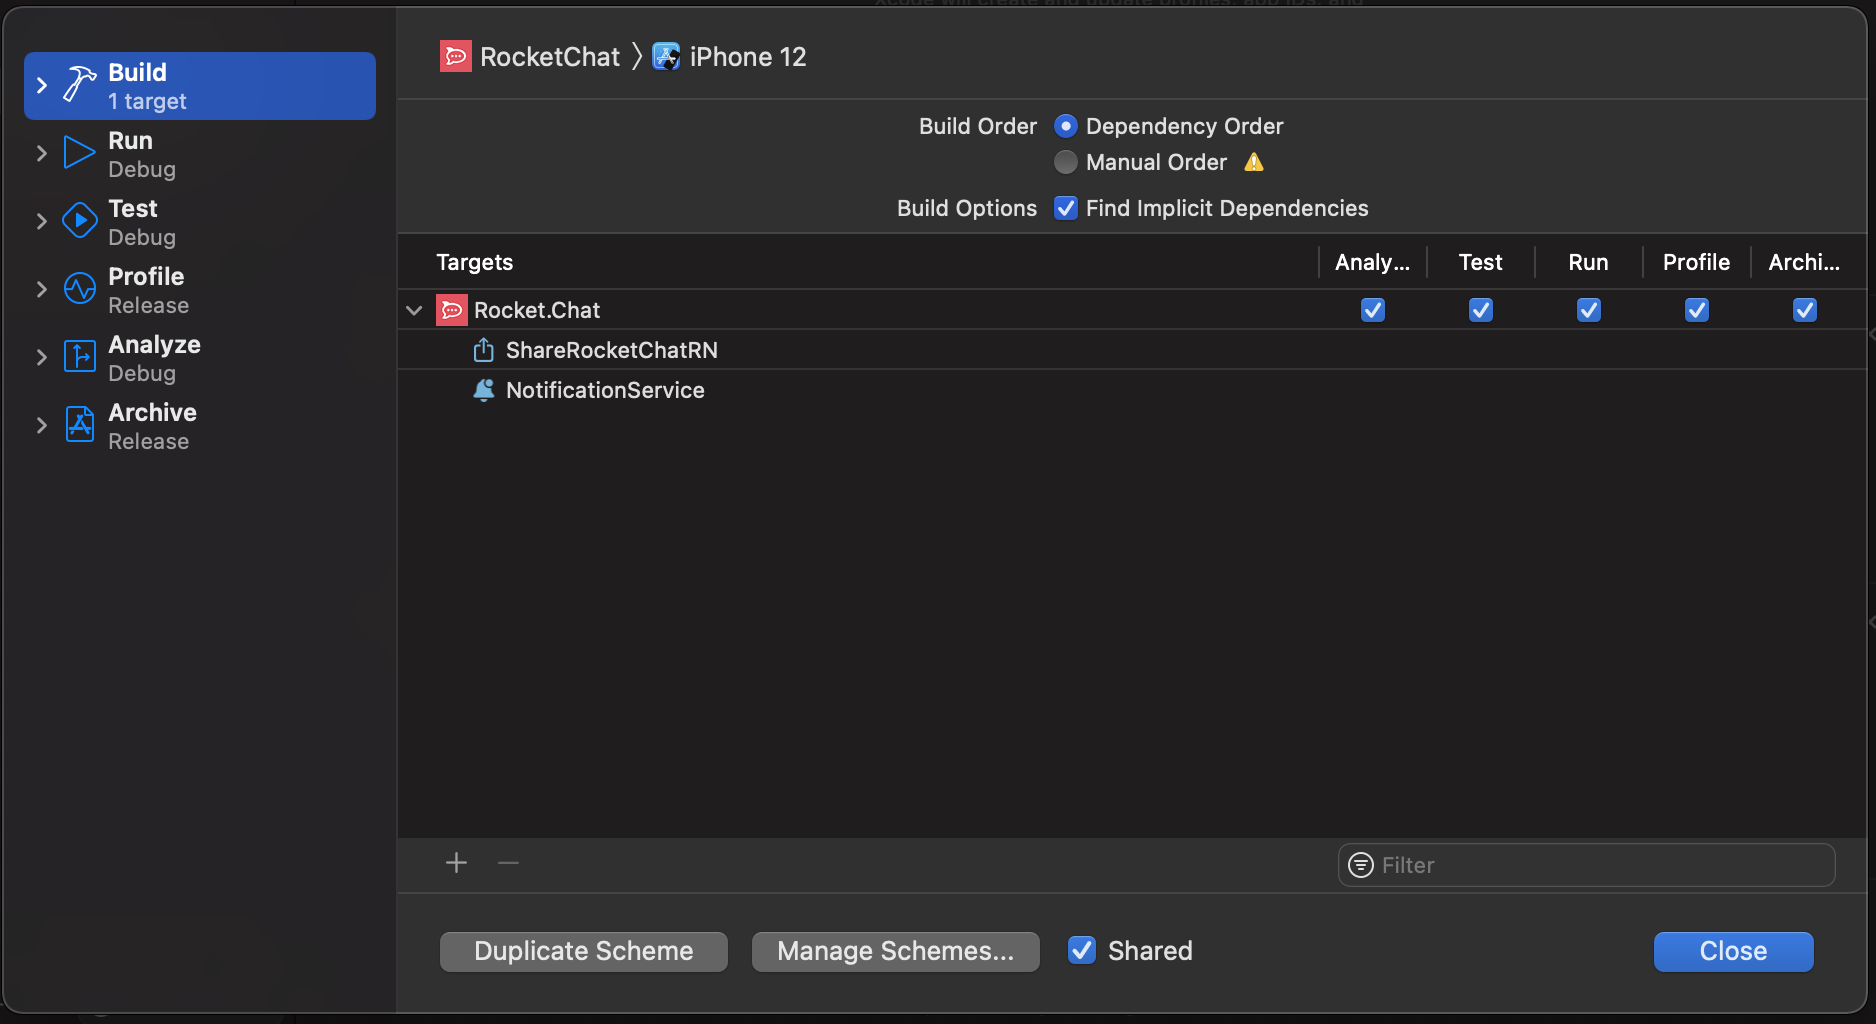Click the Archive column header

1804,262
